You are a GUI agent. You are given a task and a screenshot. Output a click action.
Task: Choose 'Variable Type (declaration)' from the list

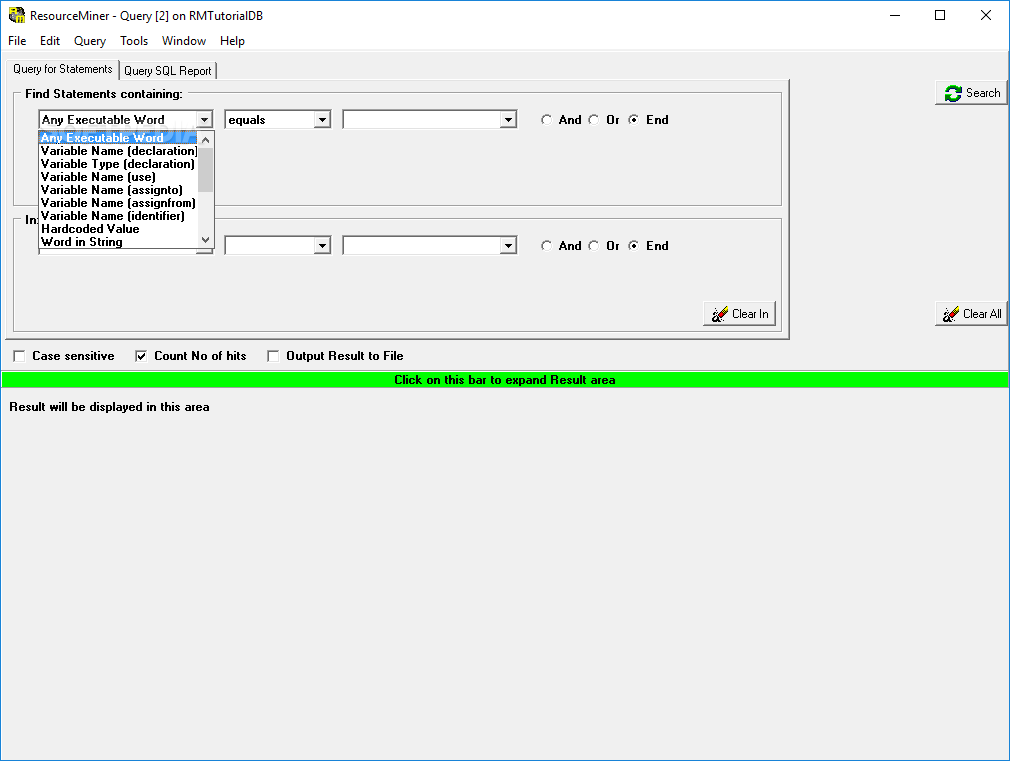[118, 164]
